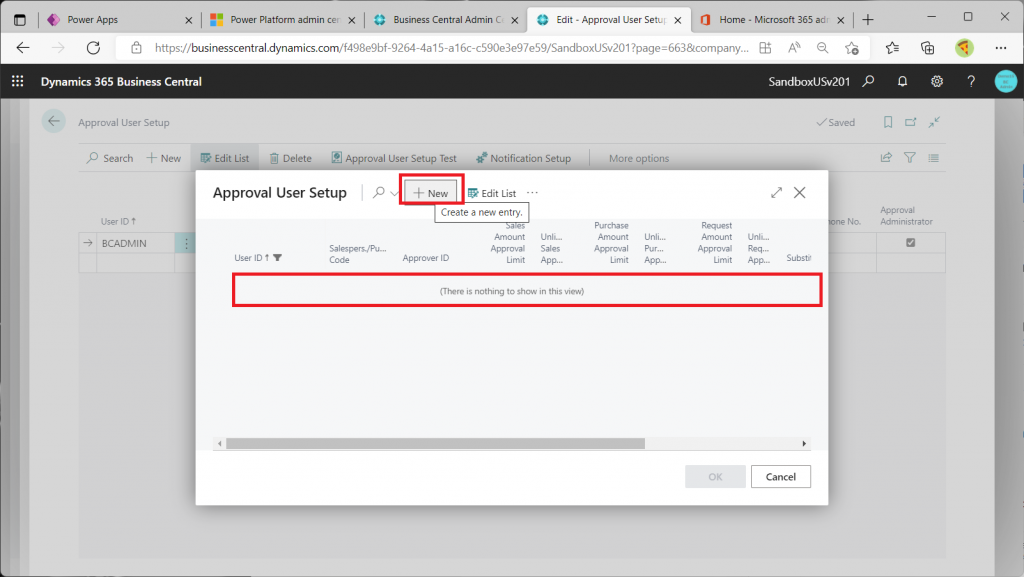Viewport: 1024px width, 577px height.
Task: Close the Approval User Setup dialog
Action: point(799,193)
